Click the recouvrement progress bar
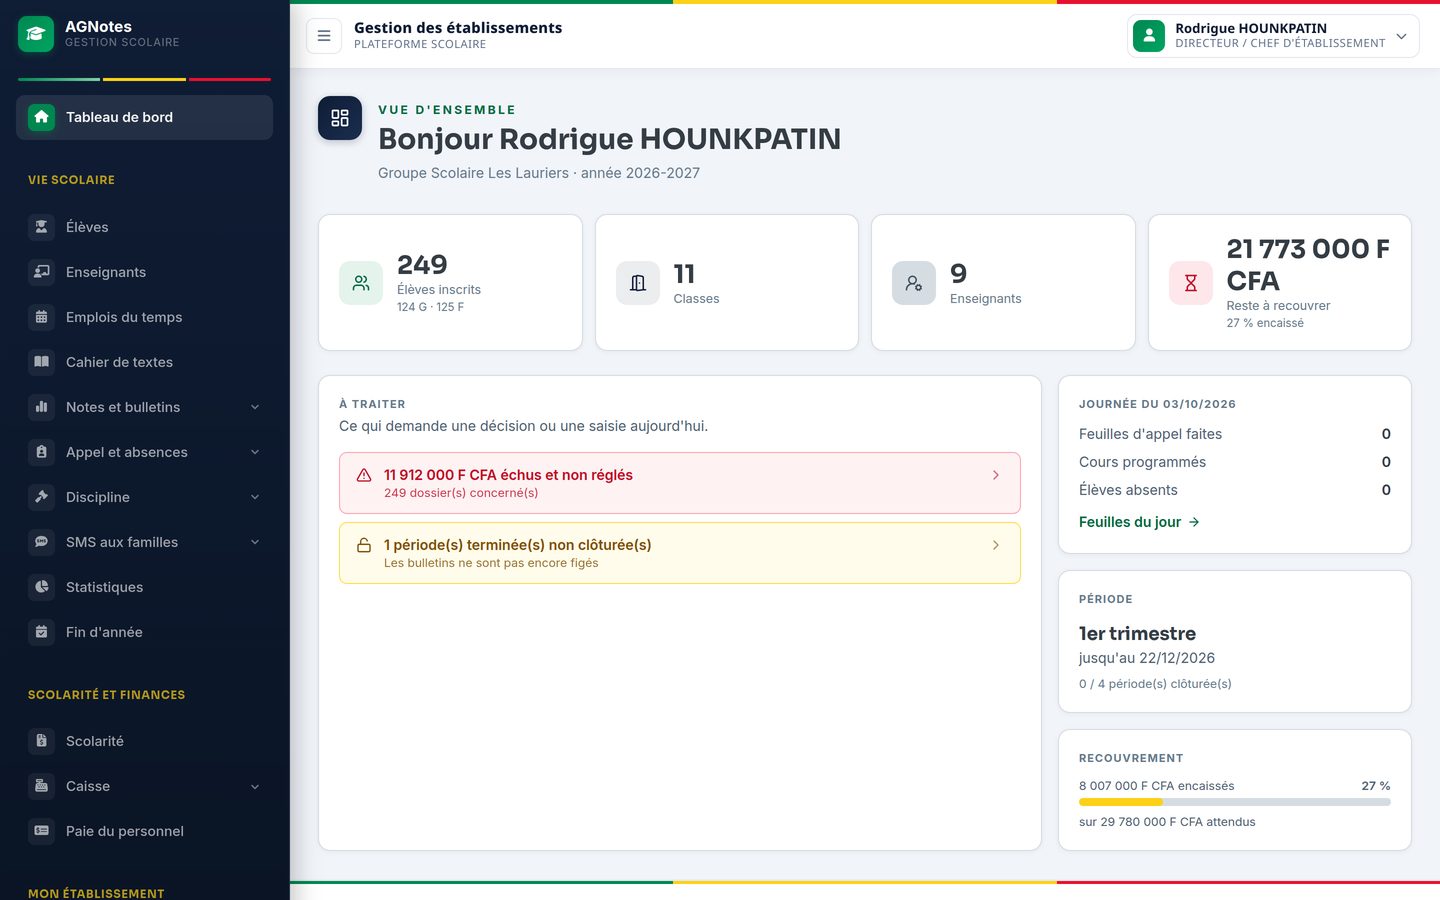 [1235, 802]
